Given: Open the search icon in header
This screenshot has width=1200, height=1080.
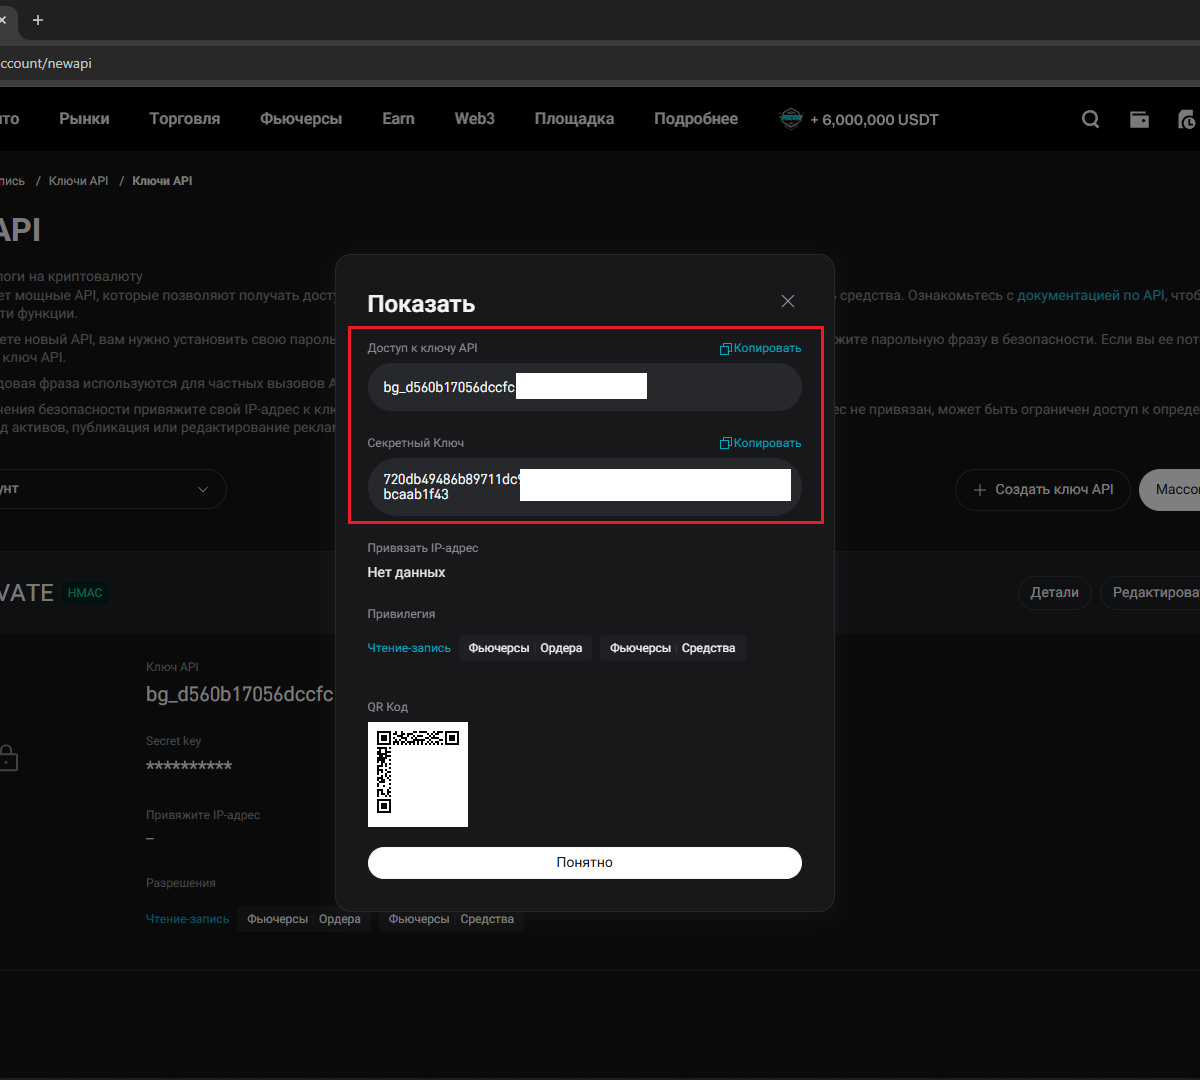Looking at the screenshot, I should click(1091, 119).
